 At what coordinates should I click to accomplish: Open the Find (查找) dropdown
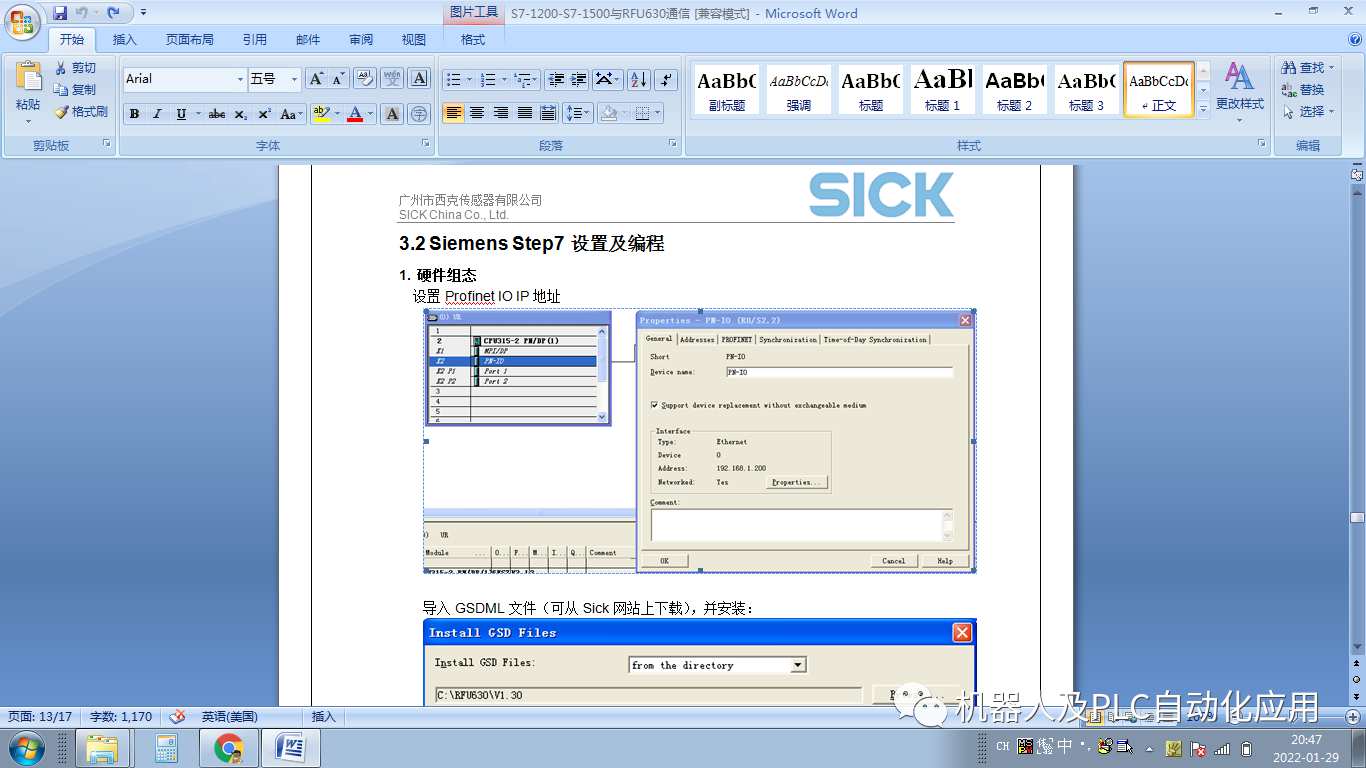[1332, 68]
